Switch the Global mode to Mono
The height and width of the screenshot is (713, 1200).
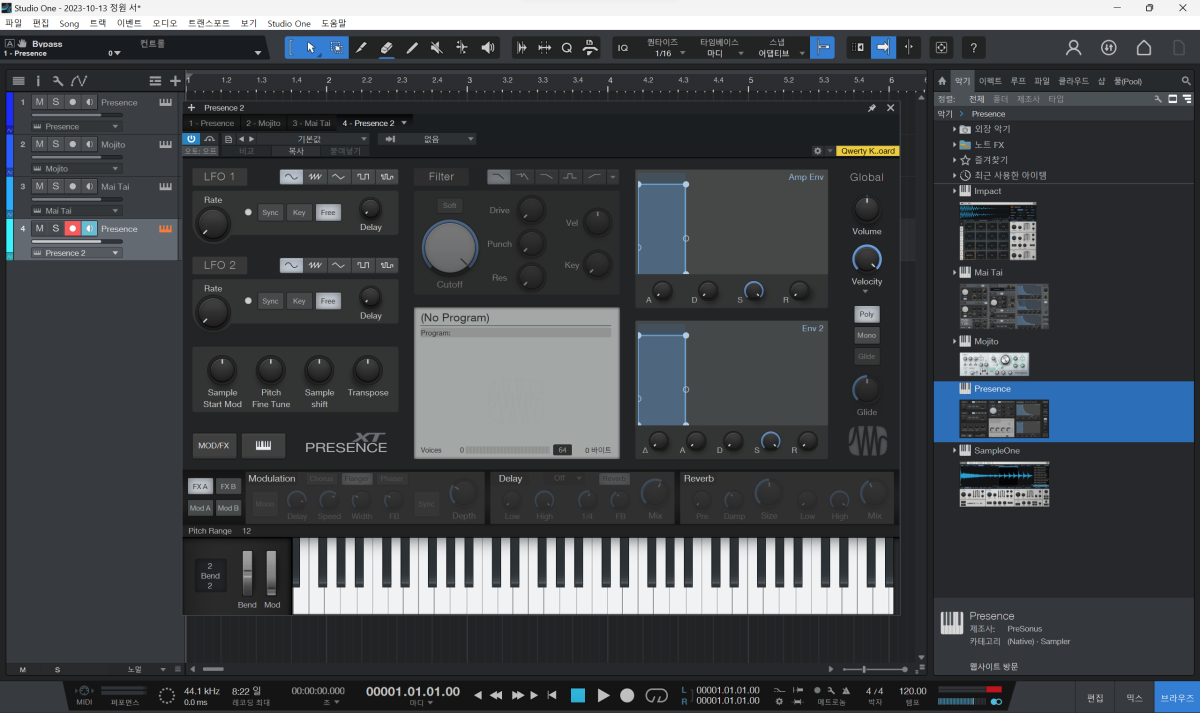coord(867,335)
